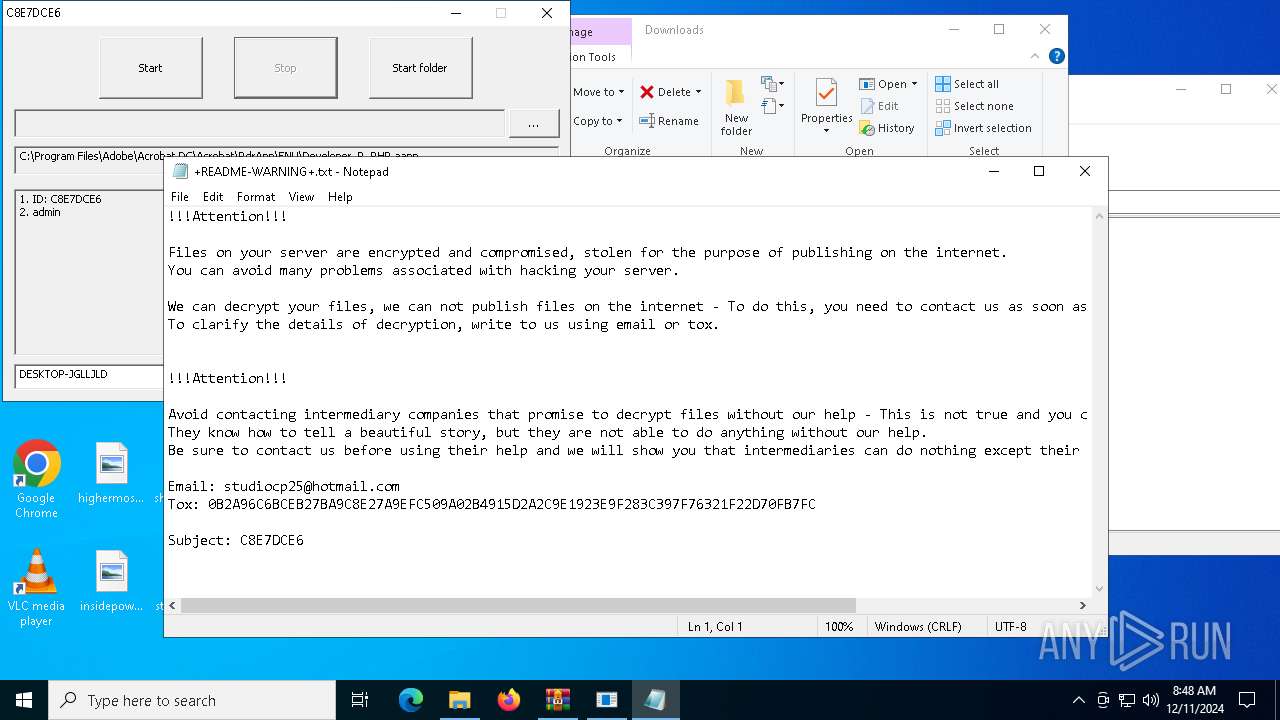Select the highermos... desktop file
The image size is (1280, 720).
click(x=112, y=473)
